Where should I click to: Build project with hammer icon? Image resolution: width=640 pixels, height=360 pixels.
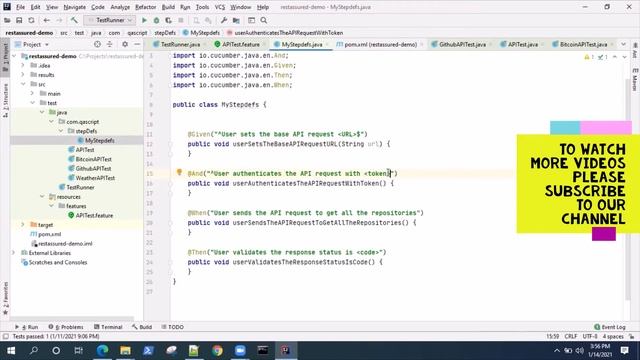pos(74,20)
